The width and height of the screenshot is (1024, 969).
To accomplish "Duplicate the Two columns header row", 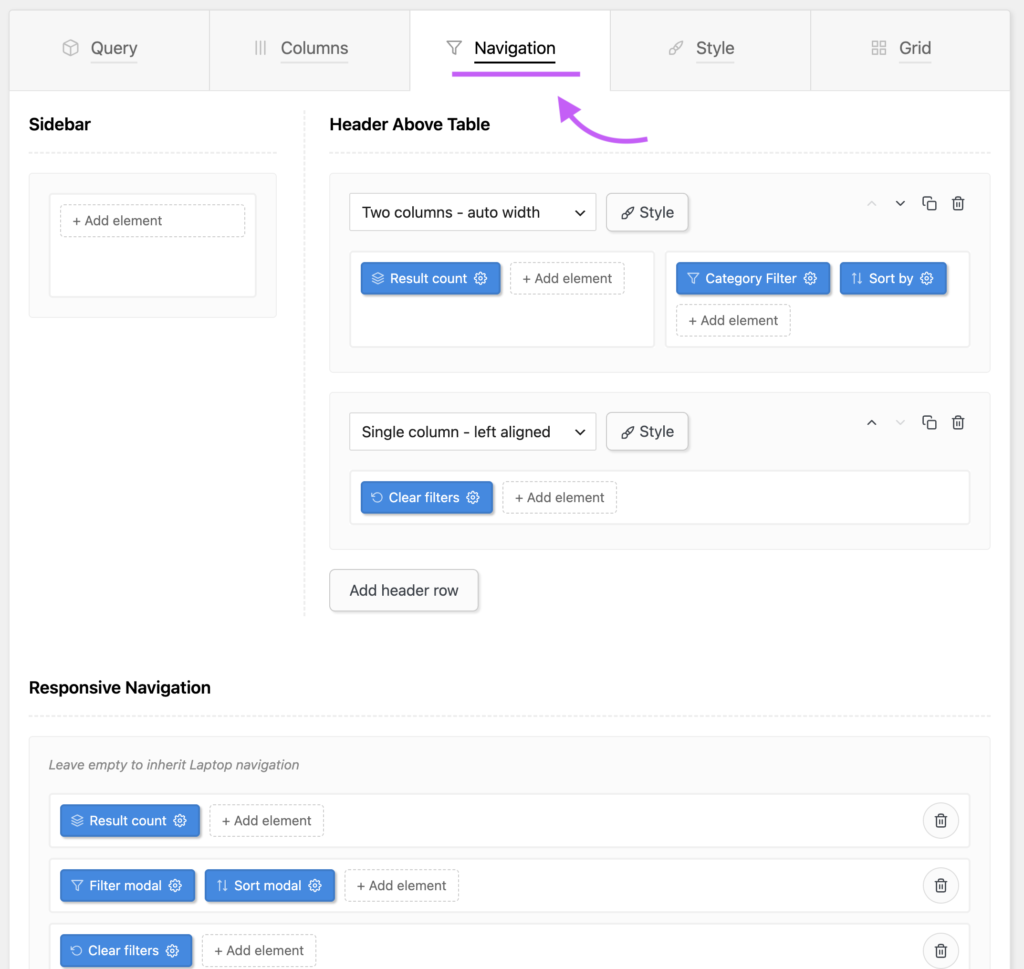I will (x=929, y=204).
